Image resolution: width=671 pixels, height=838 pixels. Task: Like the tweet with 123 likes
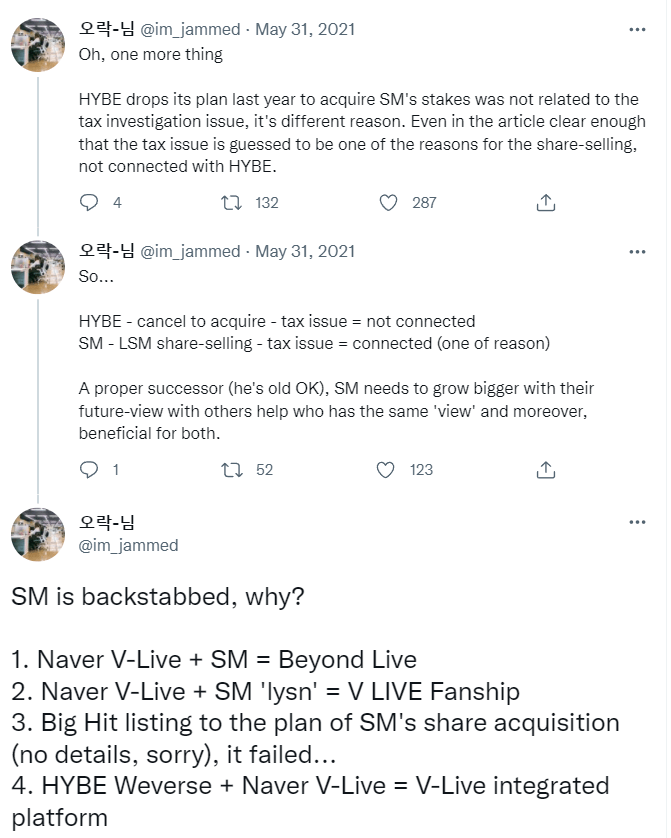[x=390, y=469]
